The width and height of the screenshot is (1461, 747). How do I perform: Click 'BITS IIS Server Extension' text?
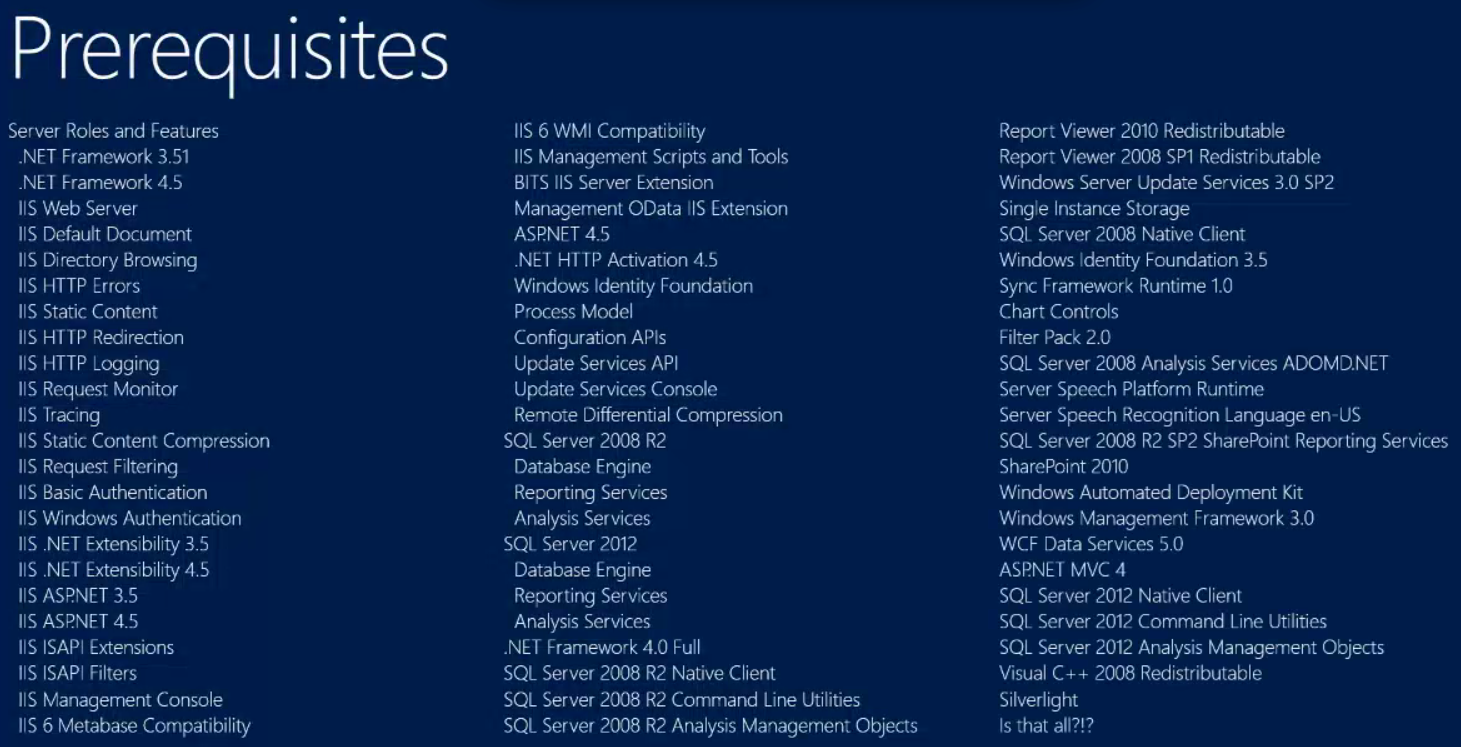(x=614, y=183)
